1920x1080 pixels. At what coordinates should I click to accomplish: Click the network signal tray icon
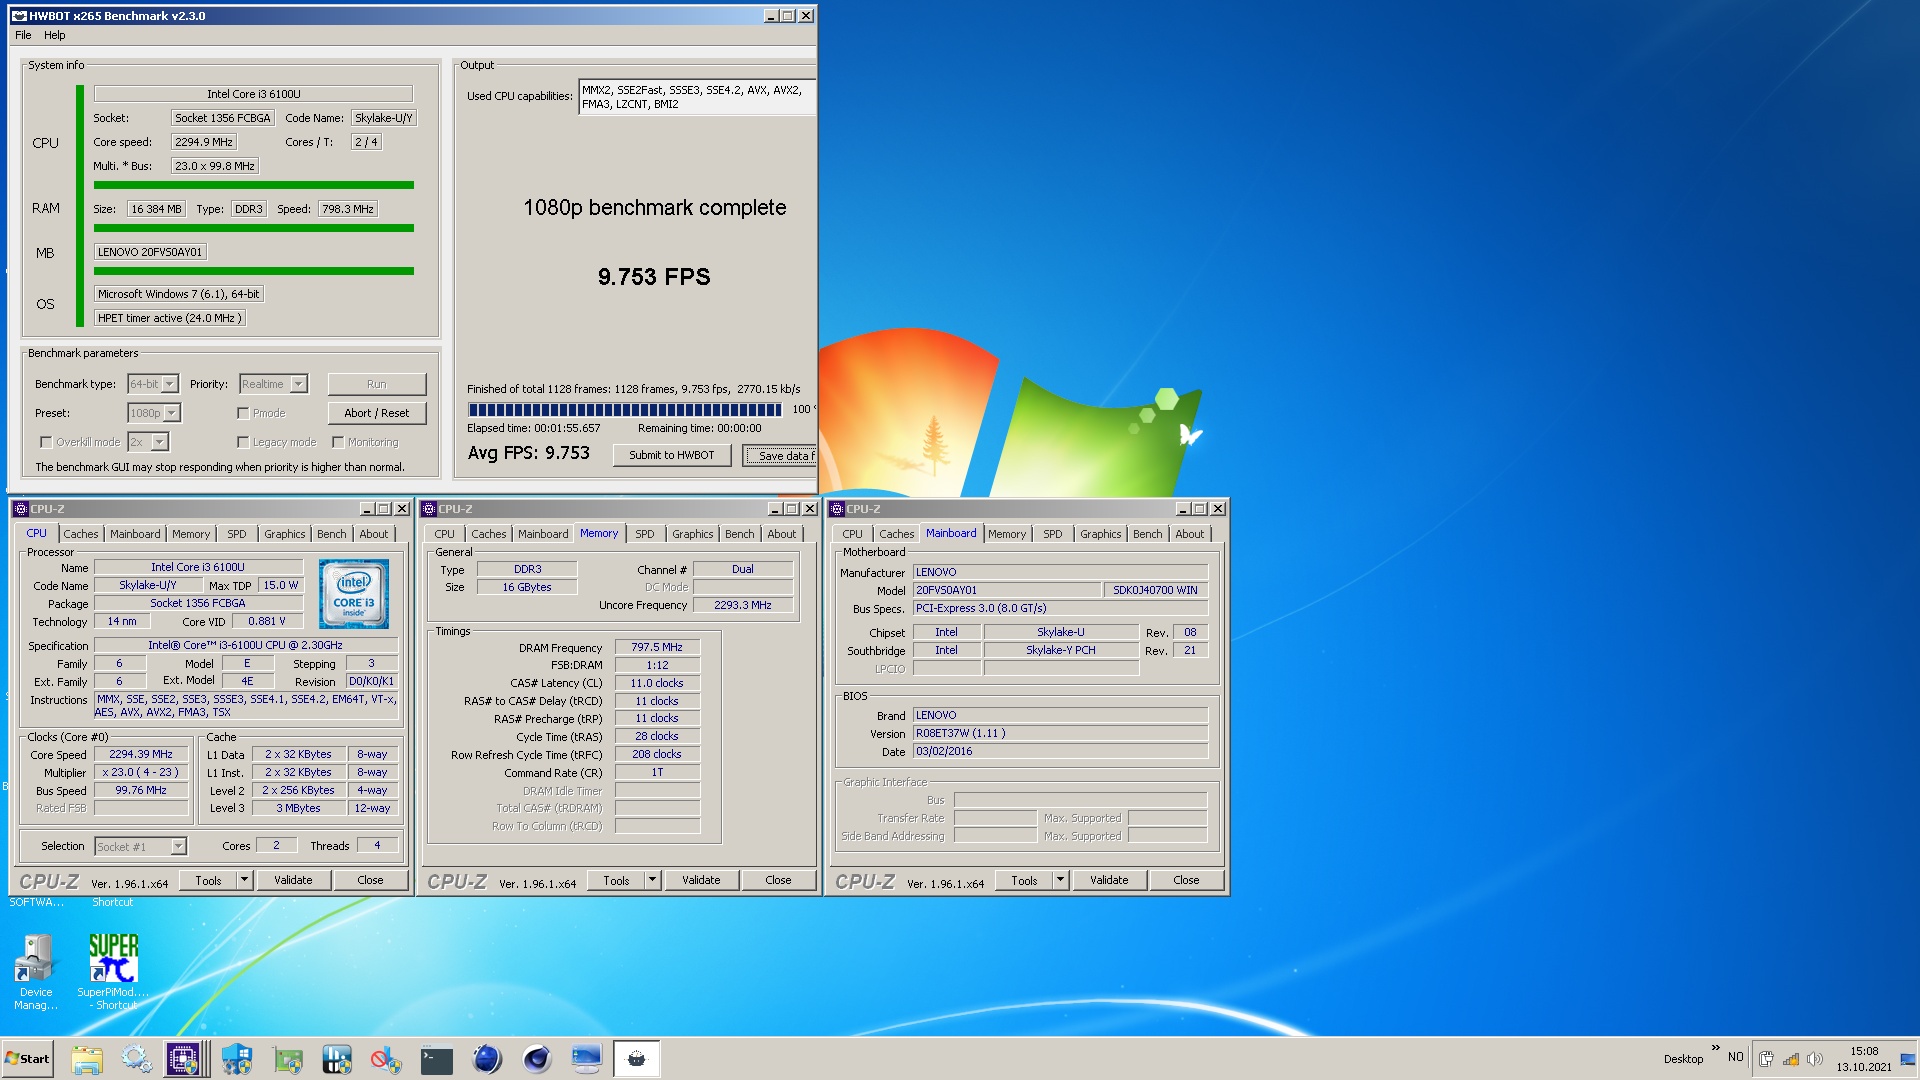tap(1790, 1059)
